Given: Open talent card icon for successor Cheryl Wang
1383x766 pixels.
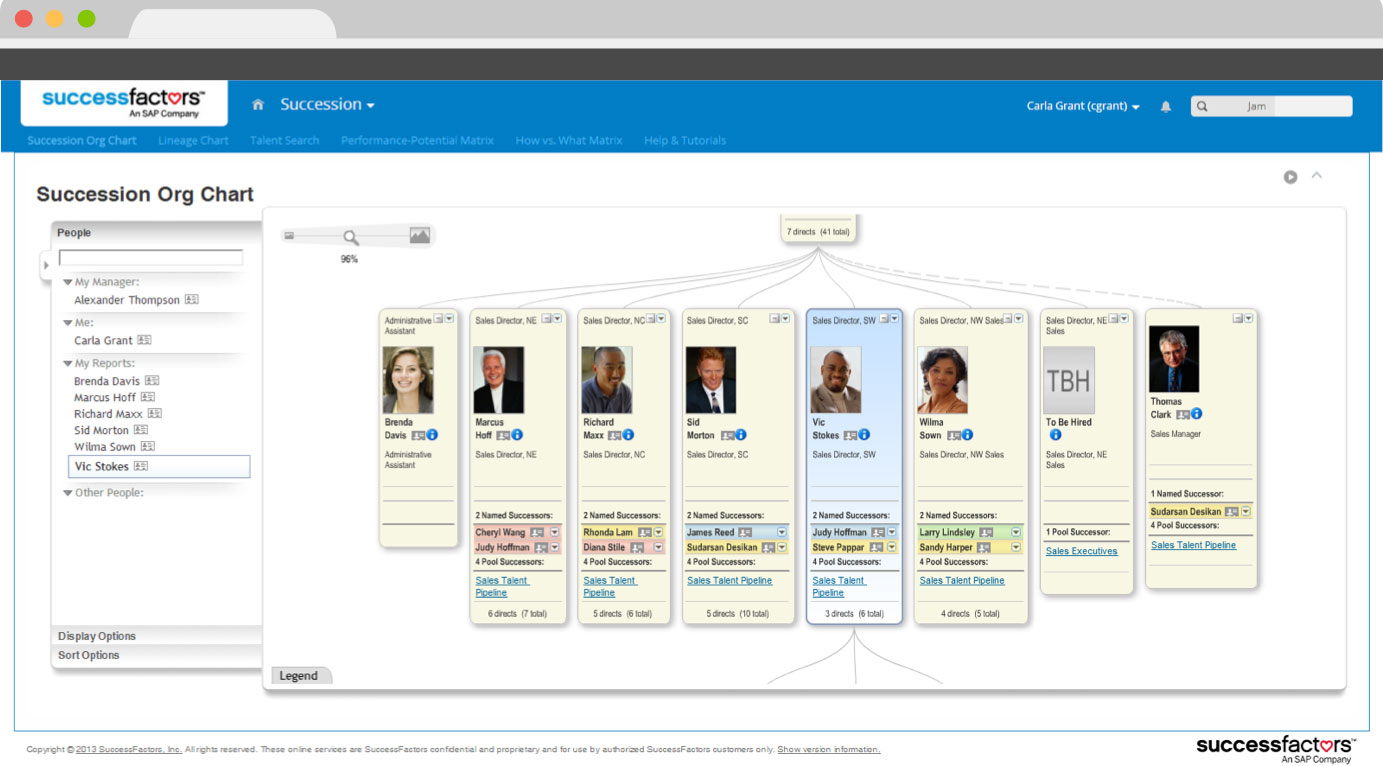Looking at the screenshot, I should [537, 533].
